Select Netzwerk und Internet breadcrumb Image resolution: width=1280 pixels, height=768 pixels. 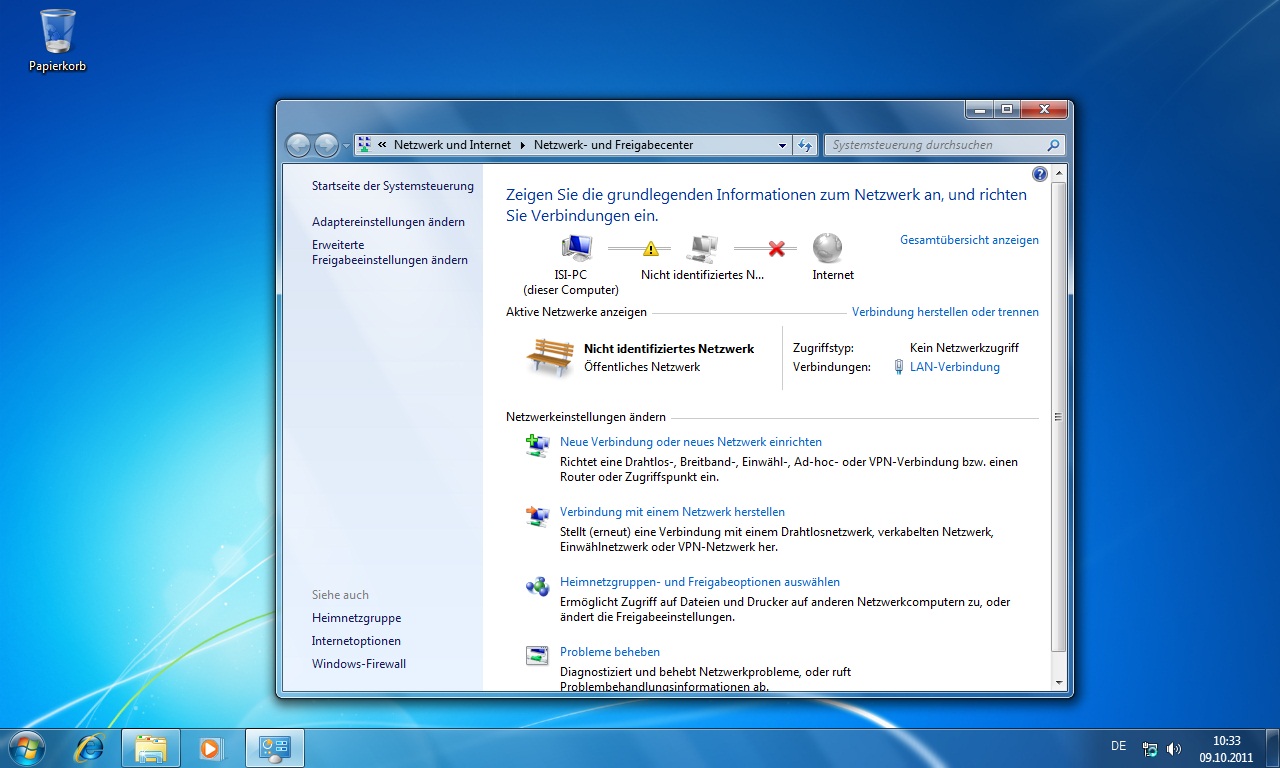pos(452,145)
